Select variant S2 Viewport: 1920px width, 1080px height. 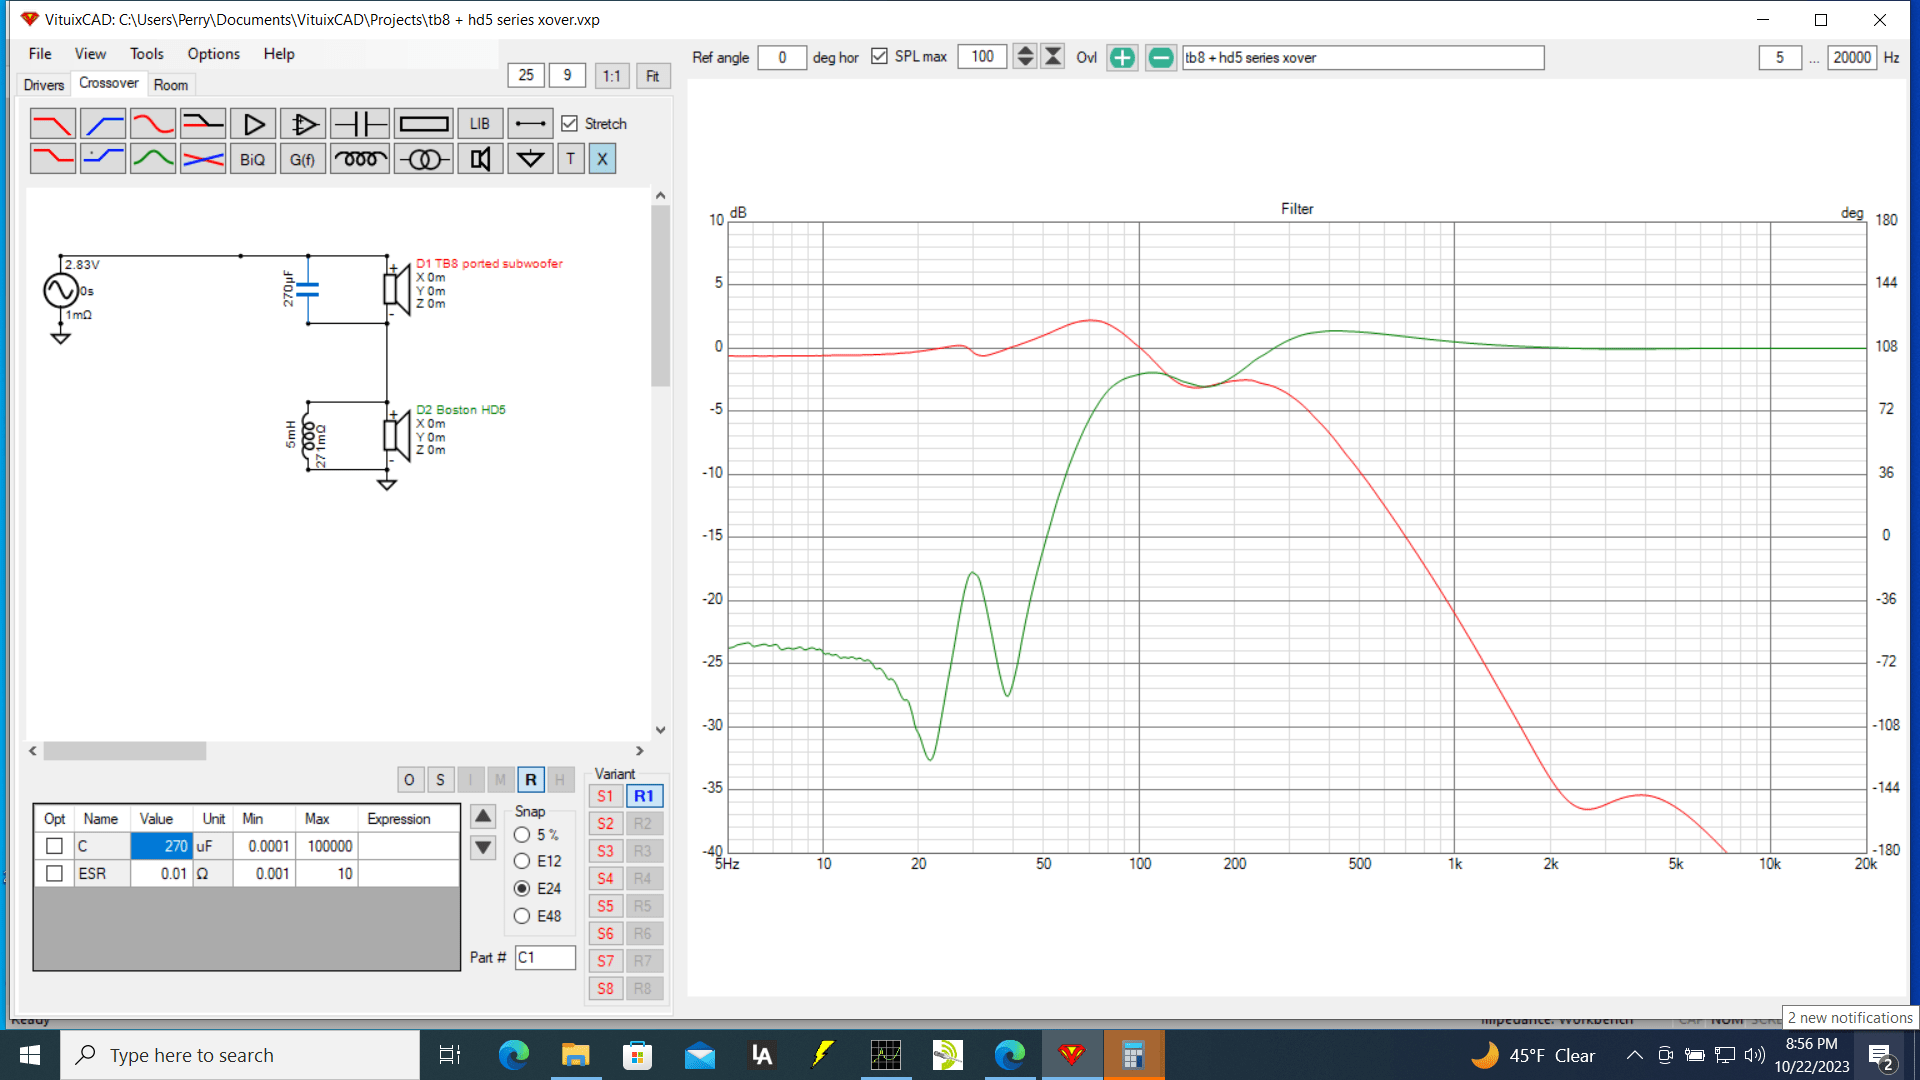coord(605,824)
